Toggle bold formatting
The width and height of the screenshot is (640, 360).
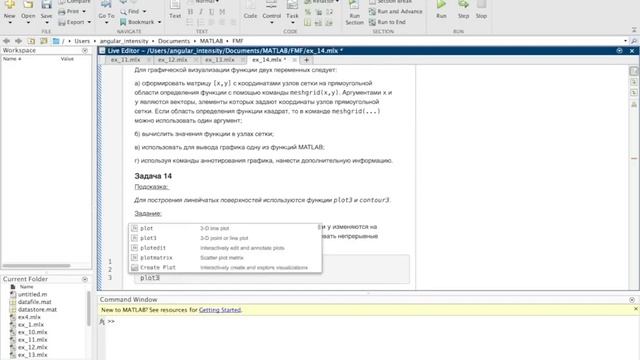coord(190,12)
